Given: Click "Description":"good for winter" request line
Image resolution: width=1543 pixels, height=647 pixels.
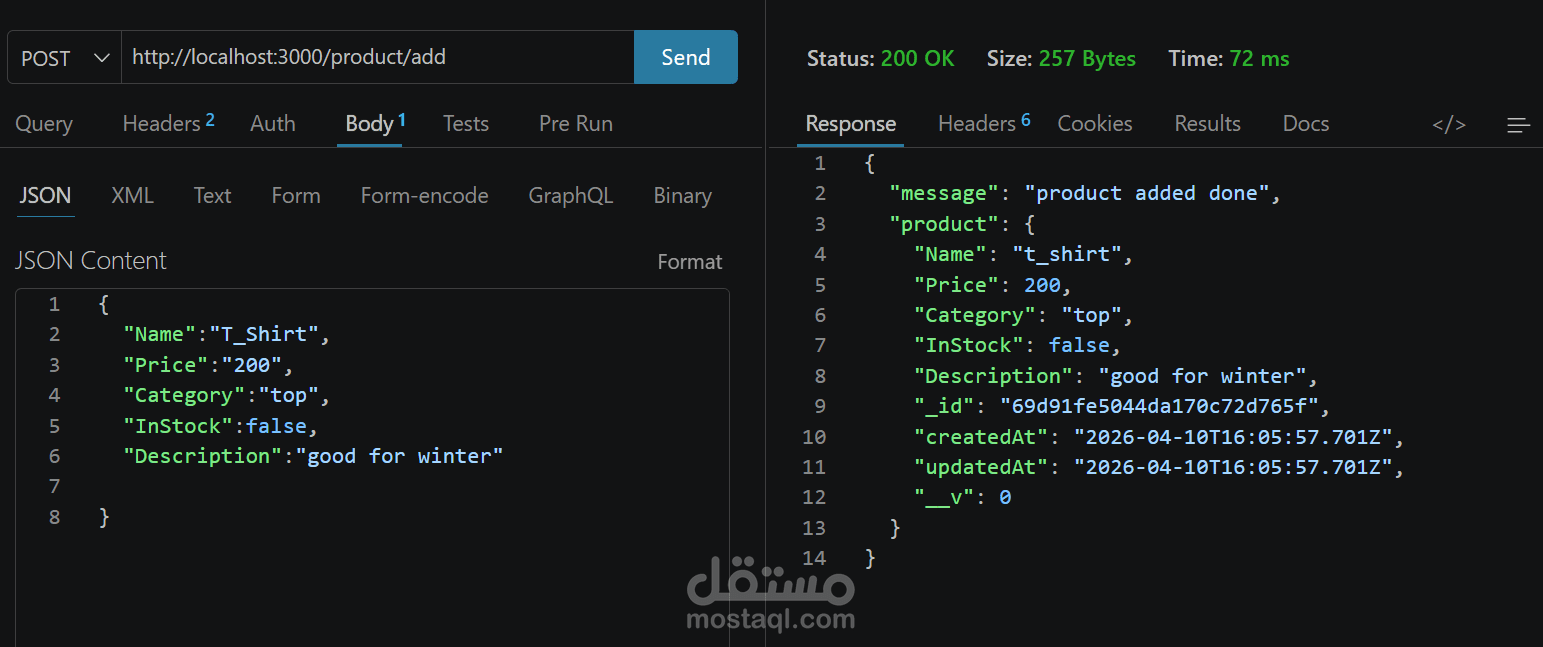Looking at the screenshot, I should [313, 456].
